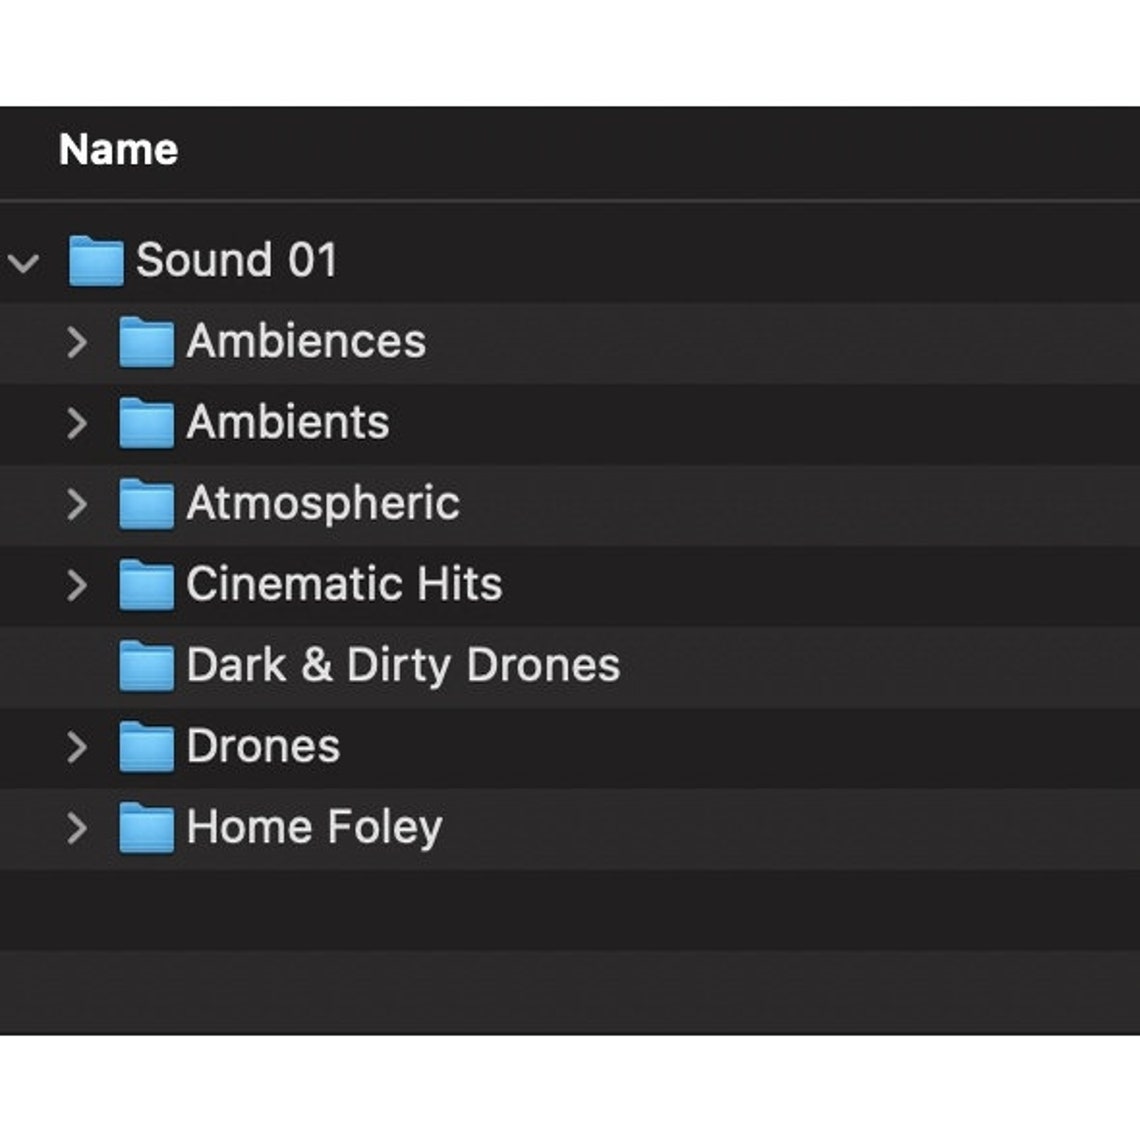Click the Dark & Dirty Drones folder icon
This screenshot has width=1140, height=1140.
(148, 665)
